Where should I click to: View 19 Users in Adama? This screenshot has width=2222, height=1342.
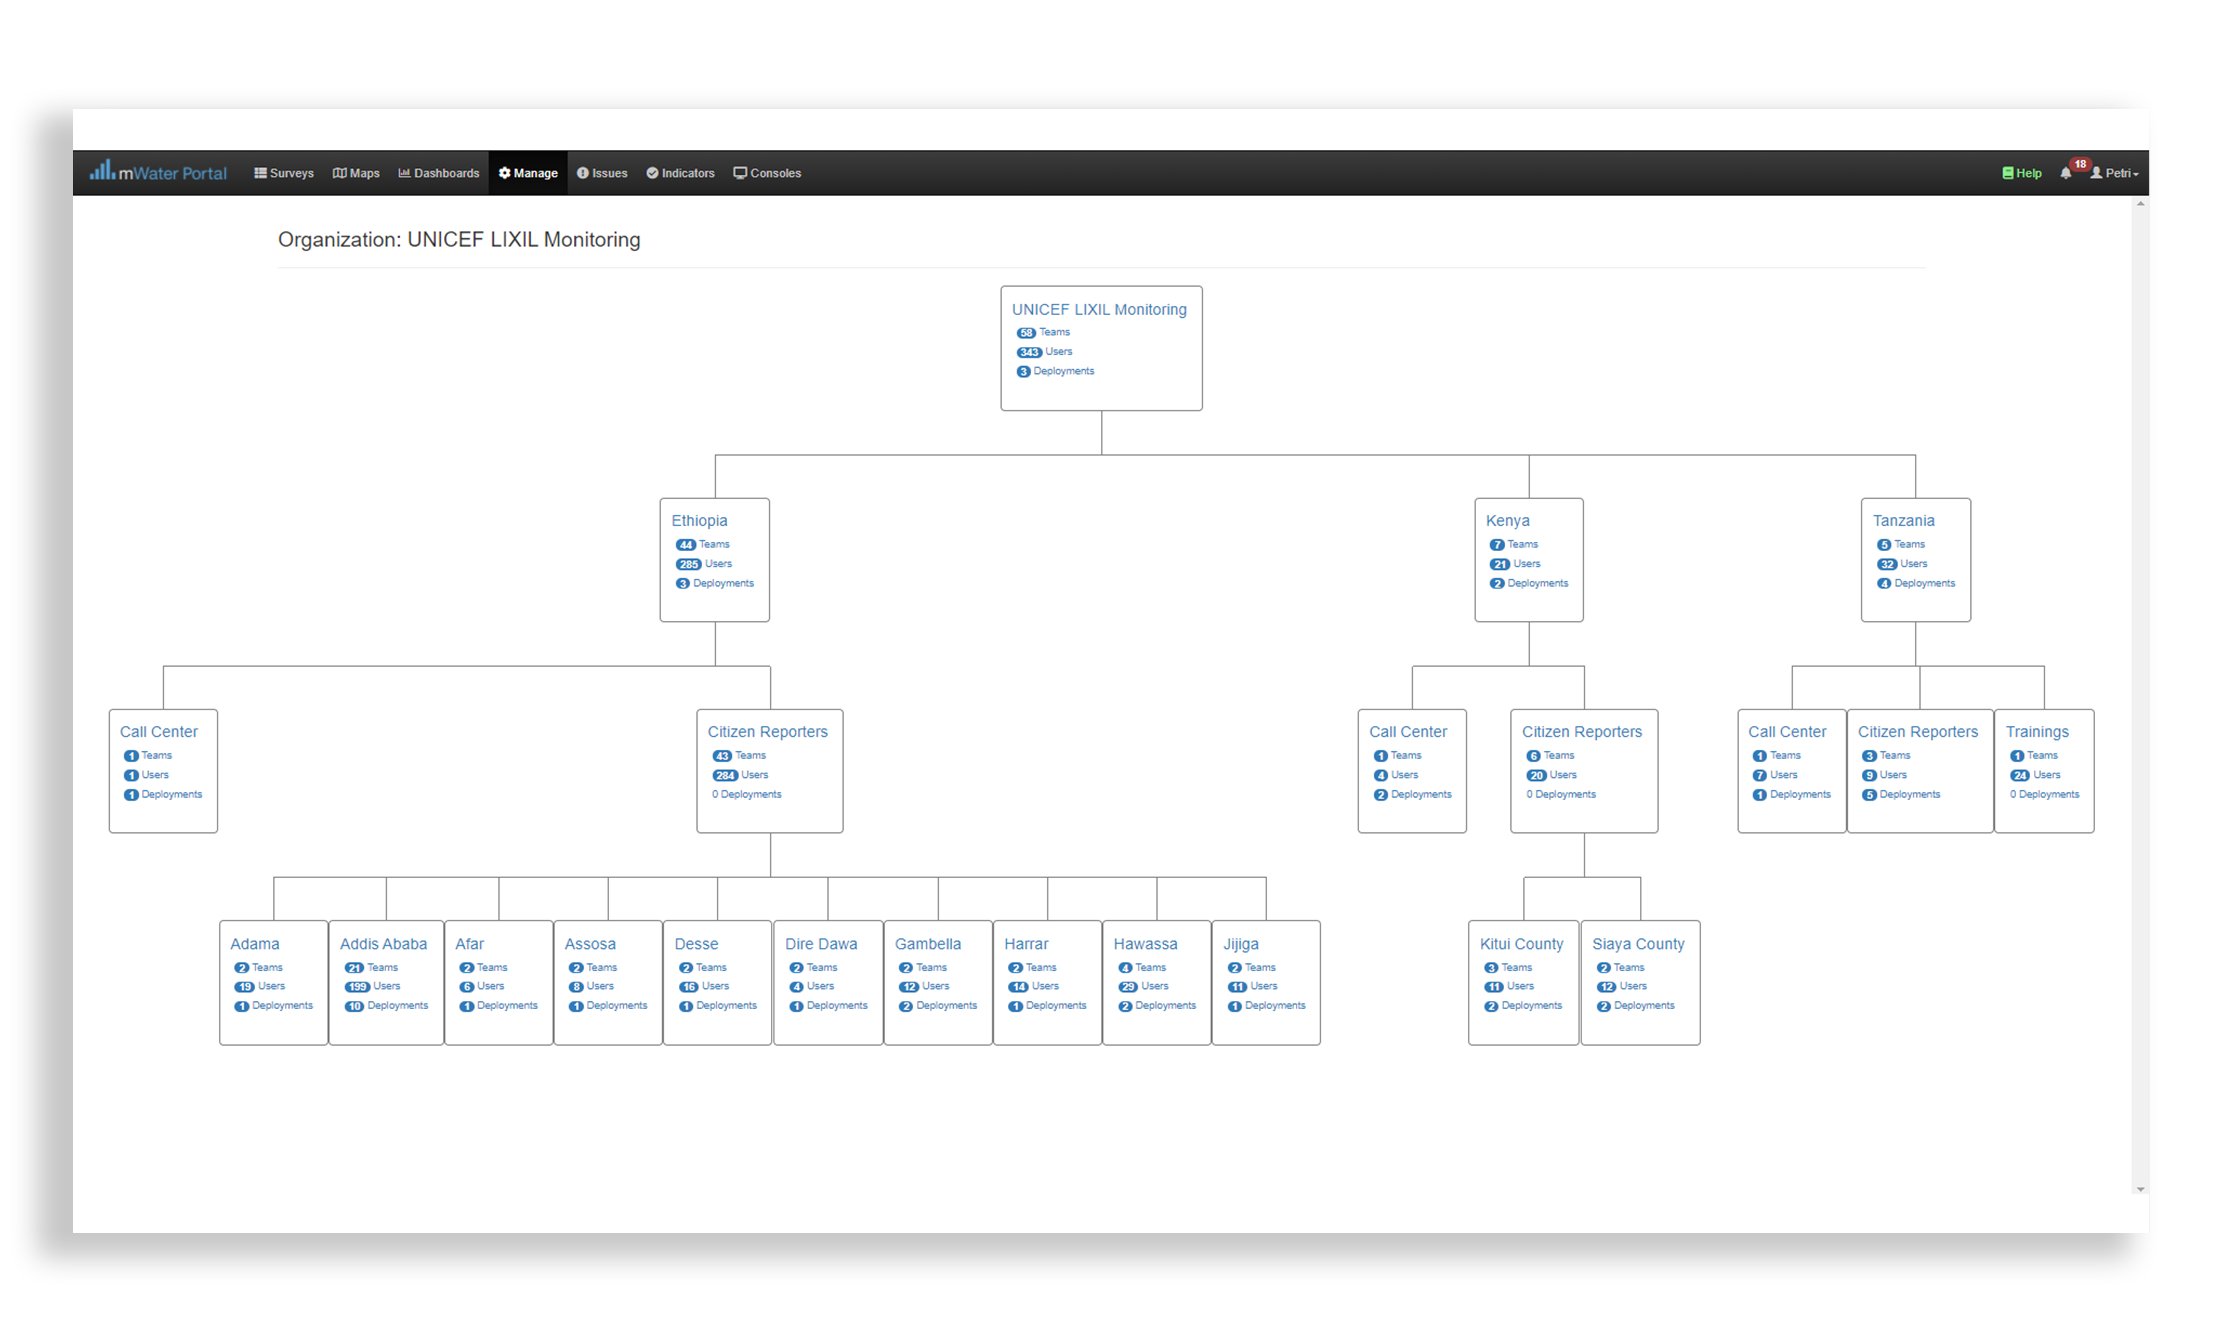259,986
